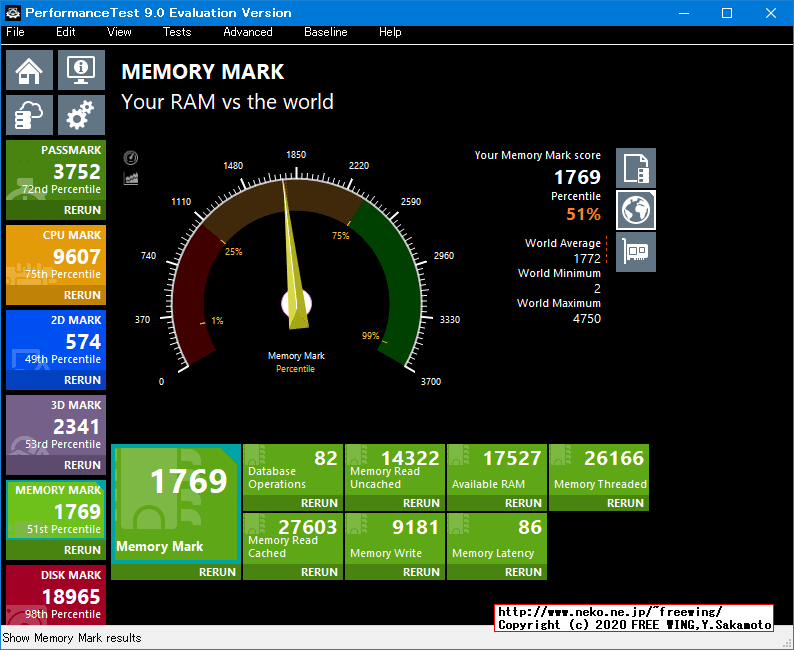This screenshot has width=794, height=650.
Task: Select the PassMark score tile
Action: coord(56,172)
